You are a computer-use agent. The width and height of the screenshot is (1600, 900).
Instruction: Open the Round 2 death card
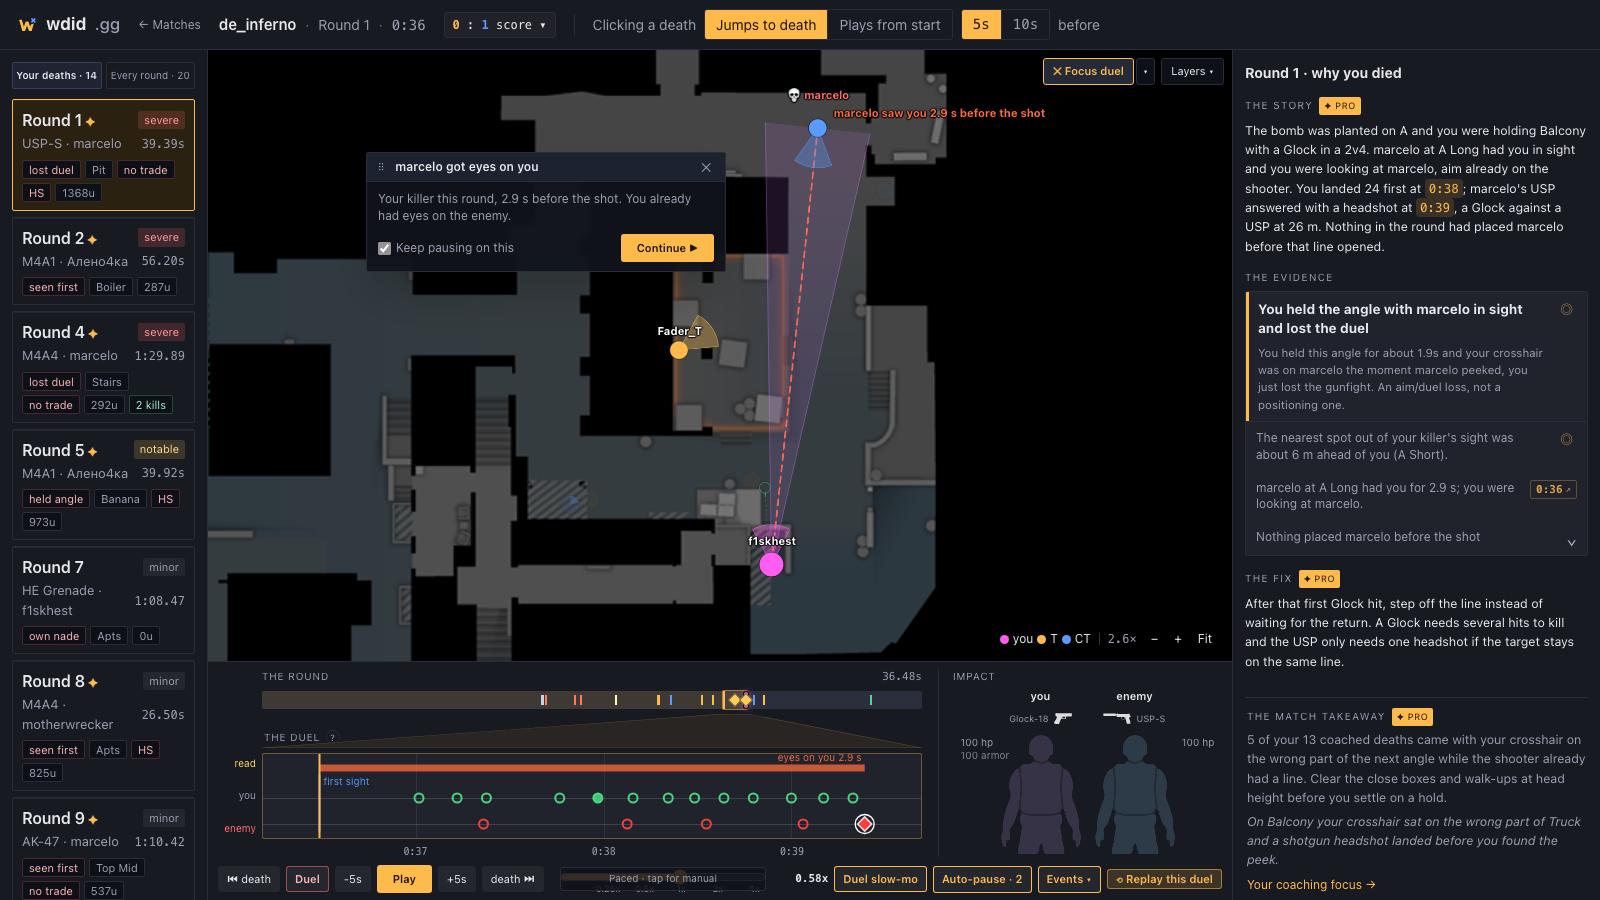pos(103,262)
